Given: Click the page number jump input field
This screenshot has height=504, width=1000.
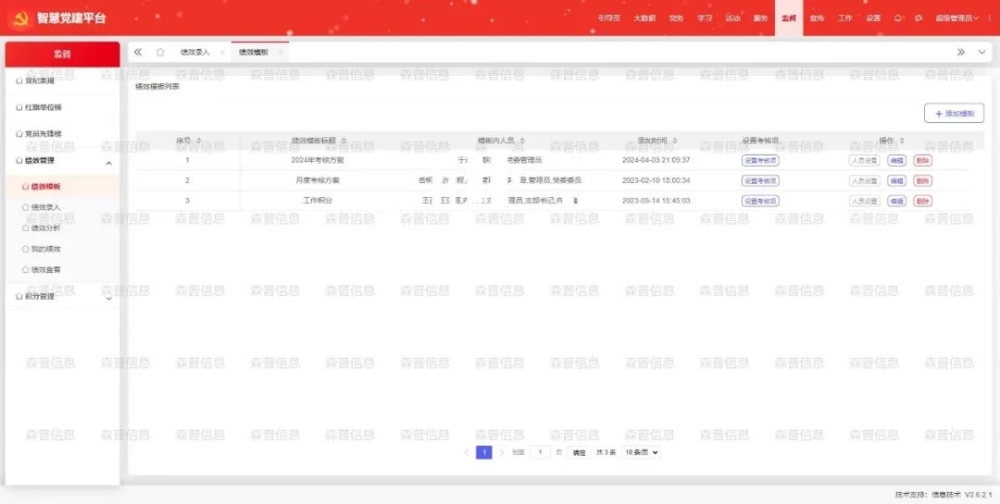Looking at the screenshot, I should coord(541,453).
